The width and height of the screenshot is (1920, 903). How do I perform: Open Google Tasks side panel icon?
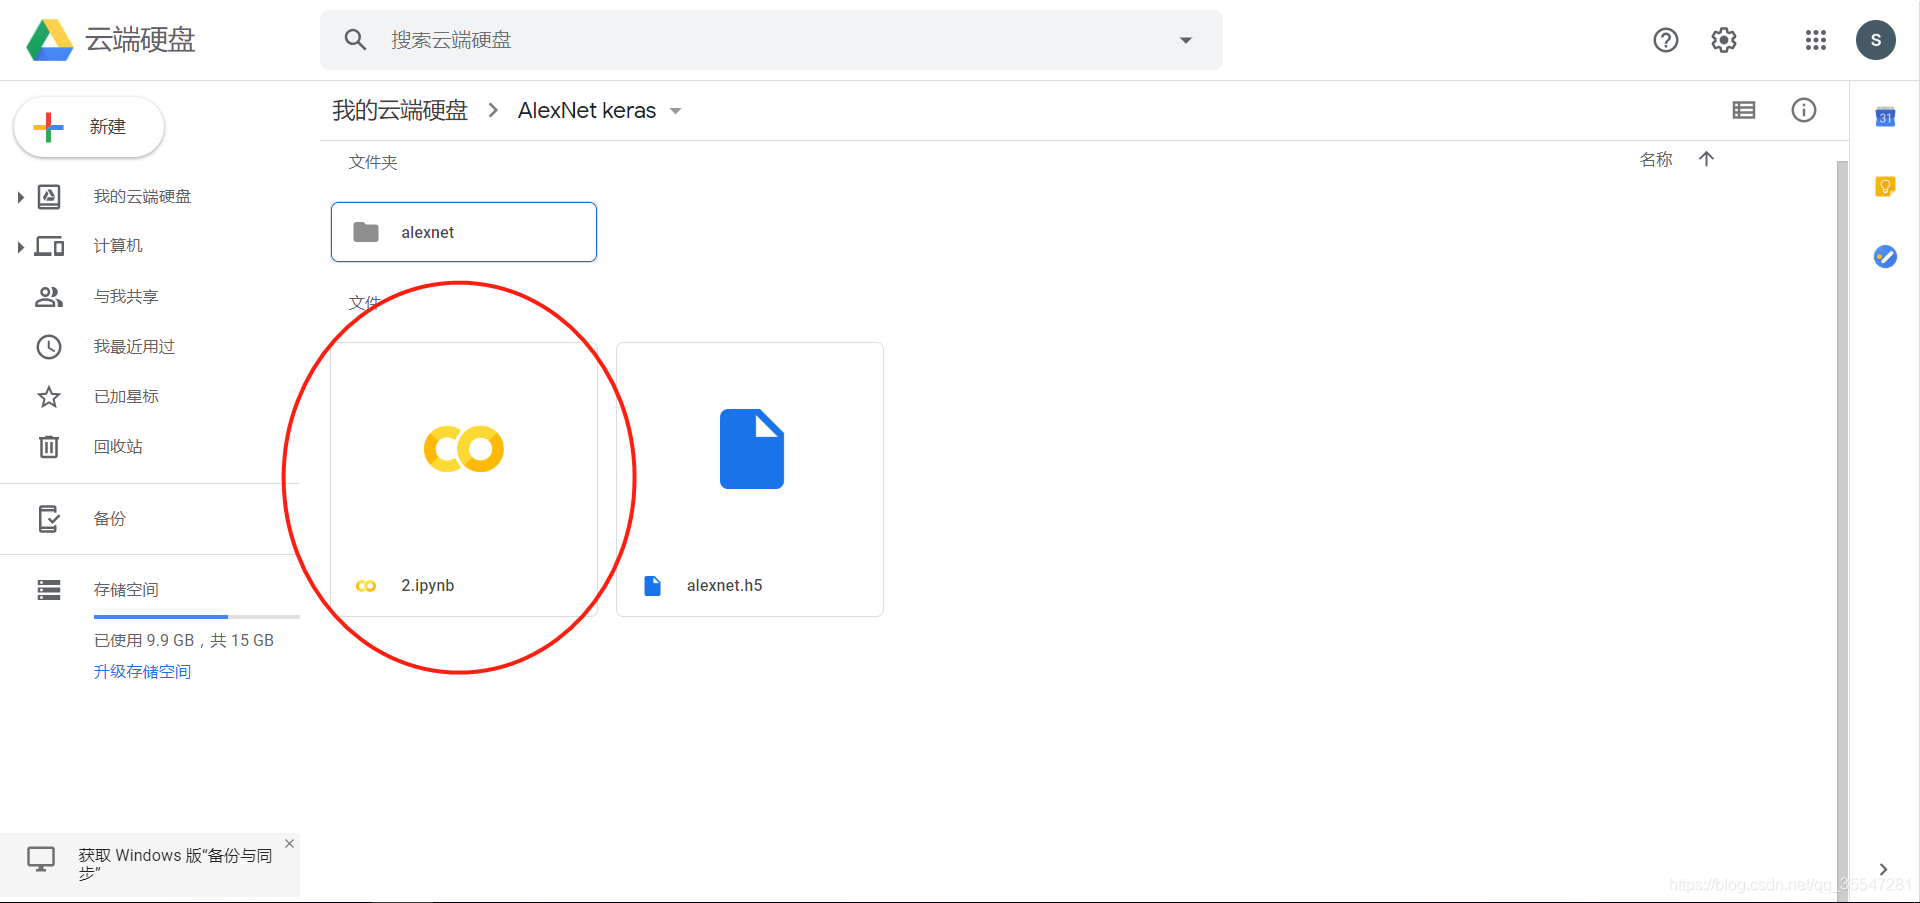(1885, 257)
